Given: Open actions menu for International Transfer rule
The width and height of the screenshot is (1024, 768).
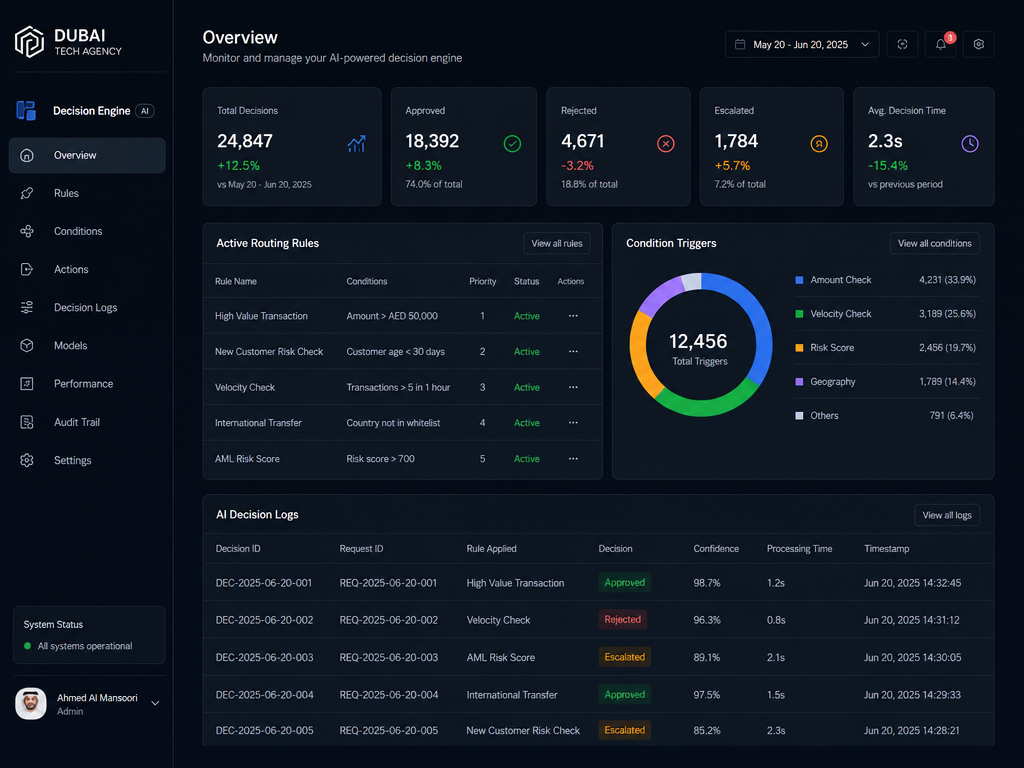Looking at the screenshot, I should click(573, 423).
